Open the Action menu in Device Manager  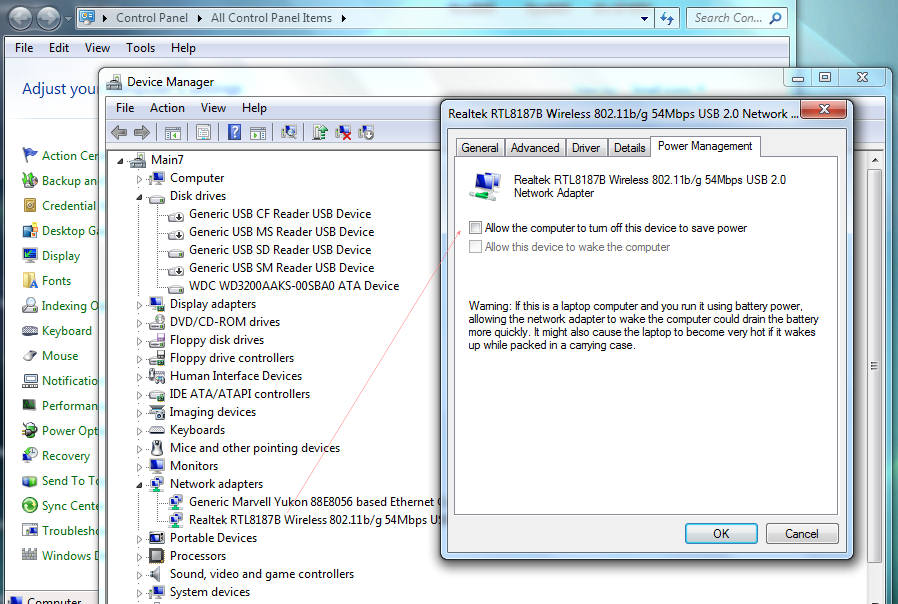point(167,108)
